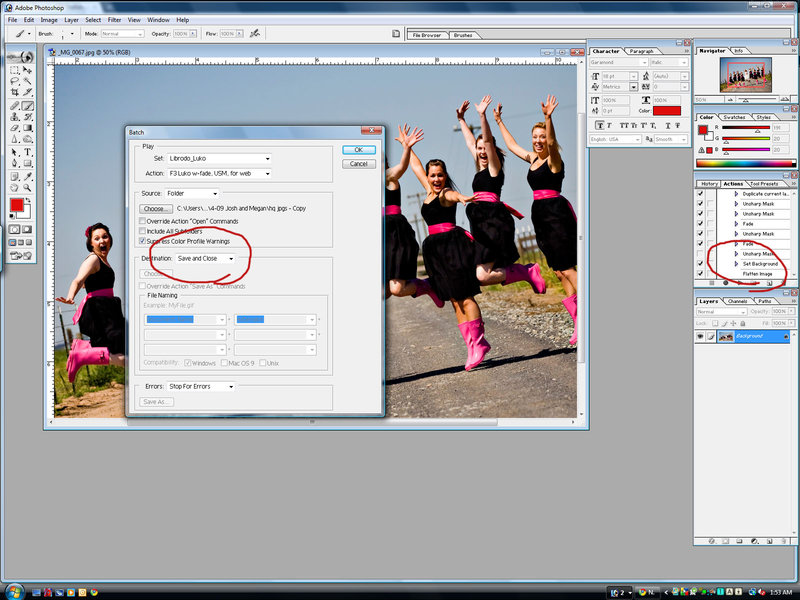Click the Create New Action icon in Actions panel

tap(770, 283)
